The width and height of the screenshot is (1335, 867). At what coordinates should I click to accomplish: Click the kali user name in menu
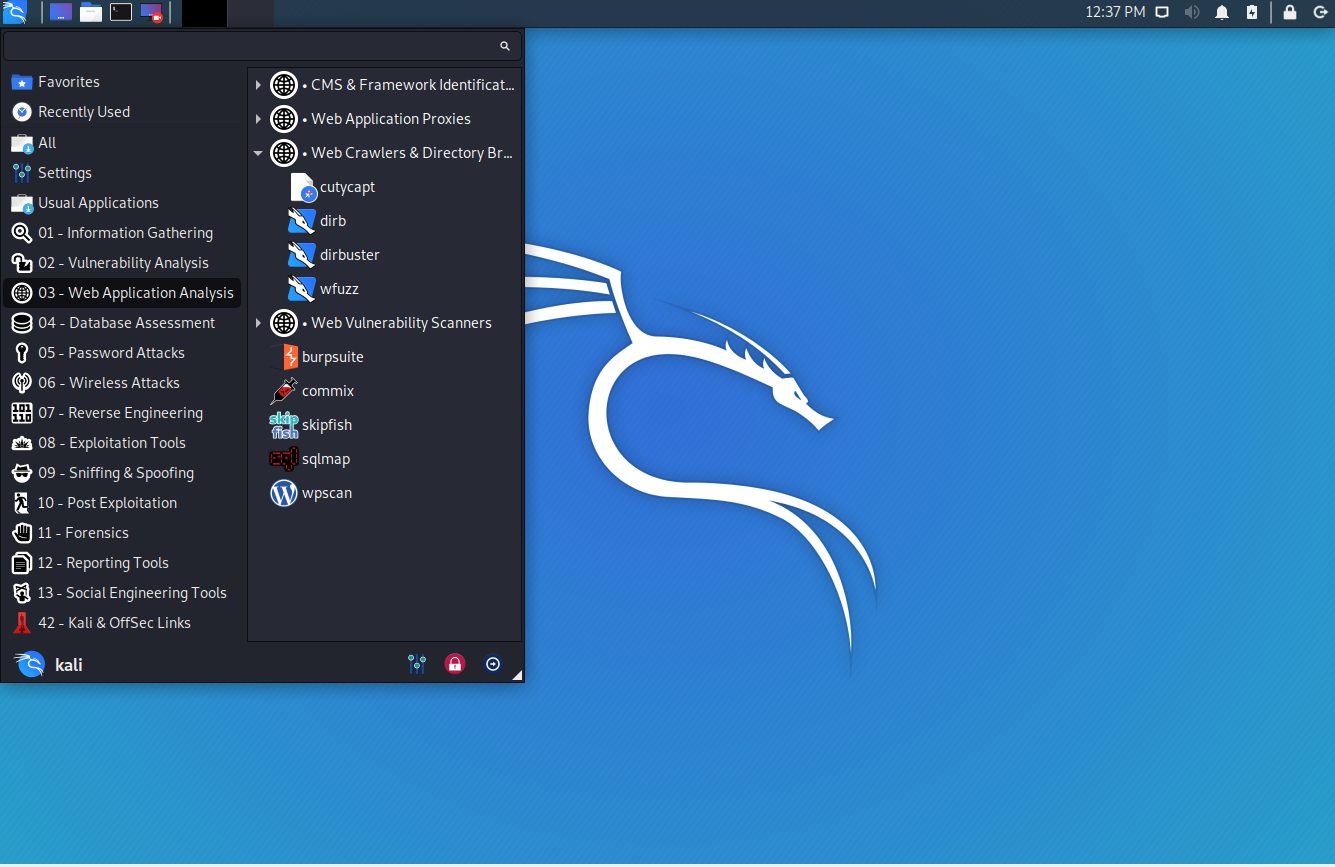click(69, 665)
